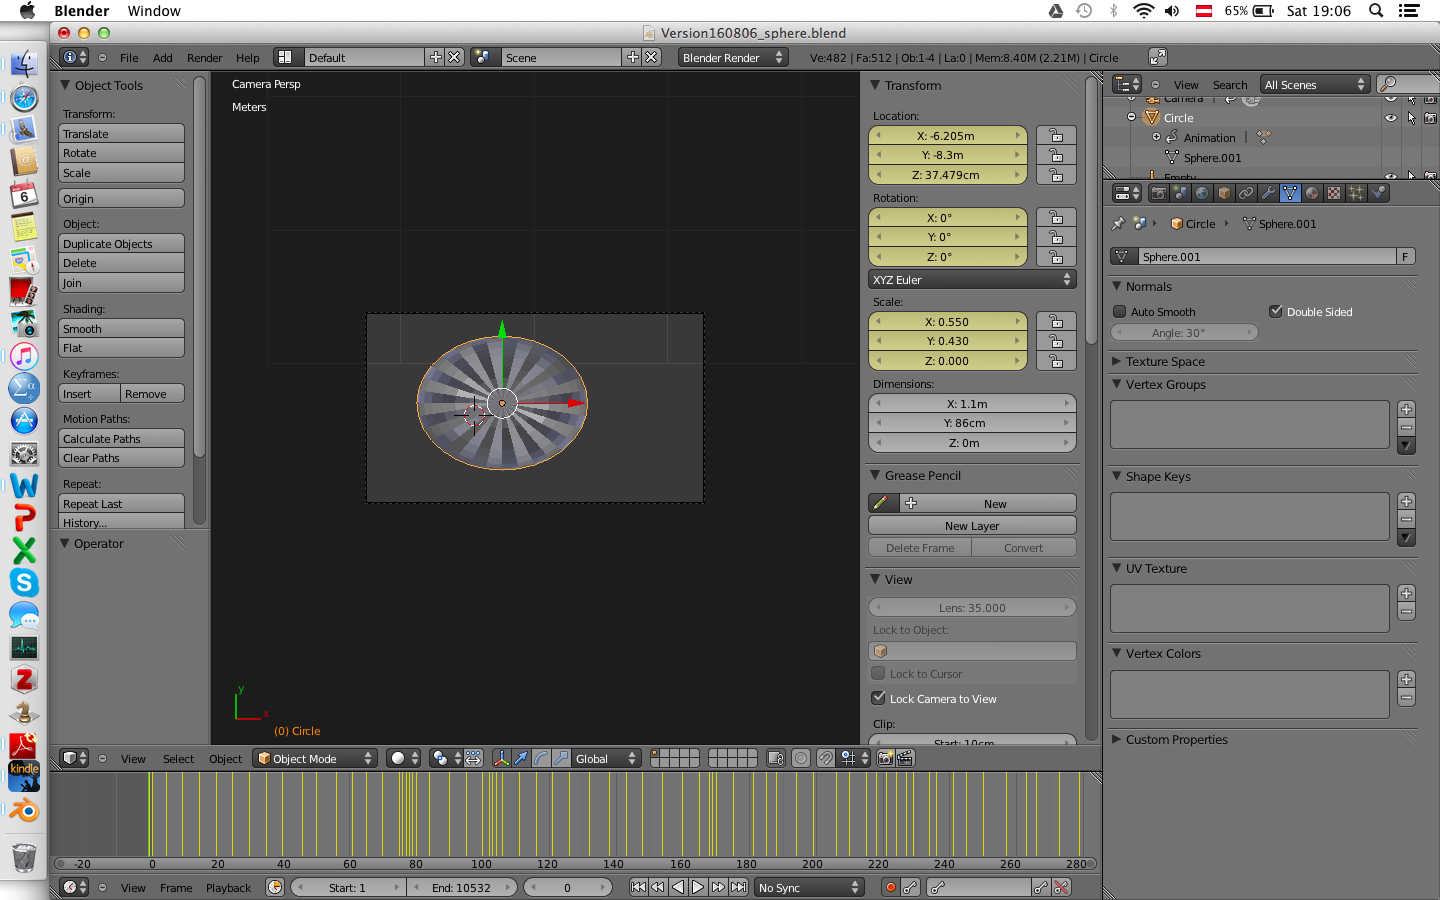Click the delete keyframes icon in timeline
Viewport: 1440px width, 900px height.
pyautogui.click(x=1062, y=887)
